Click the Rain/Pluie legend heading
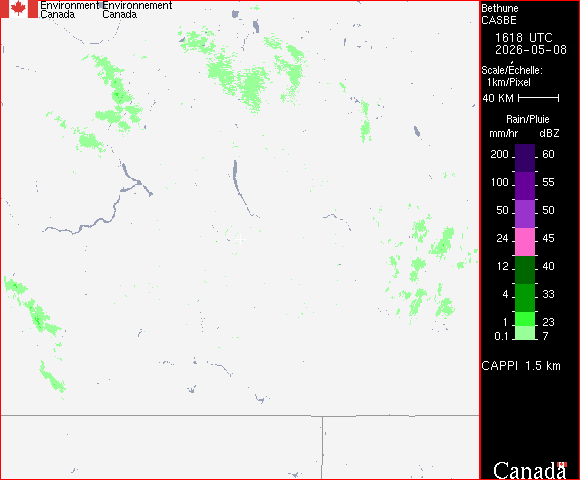This screenshot has height=480, width=580. 527,119
